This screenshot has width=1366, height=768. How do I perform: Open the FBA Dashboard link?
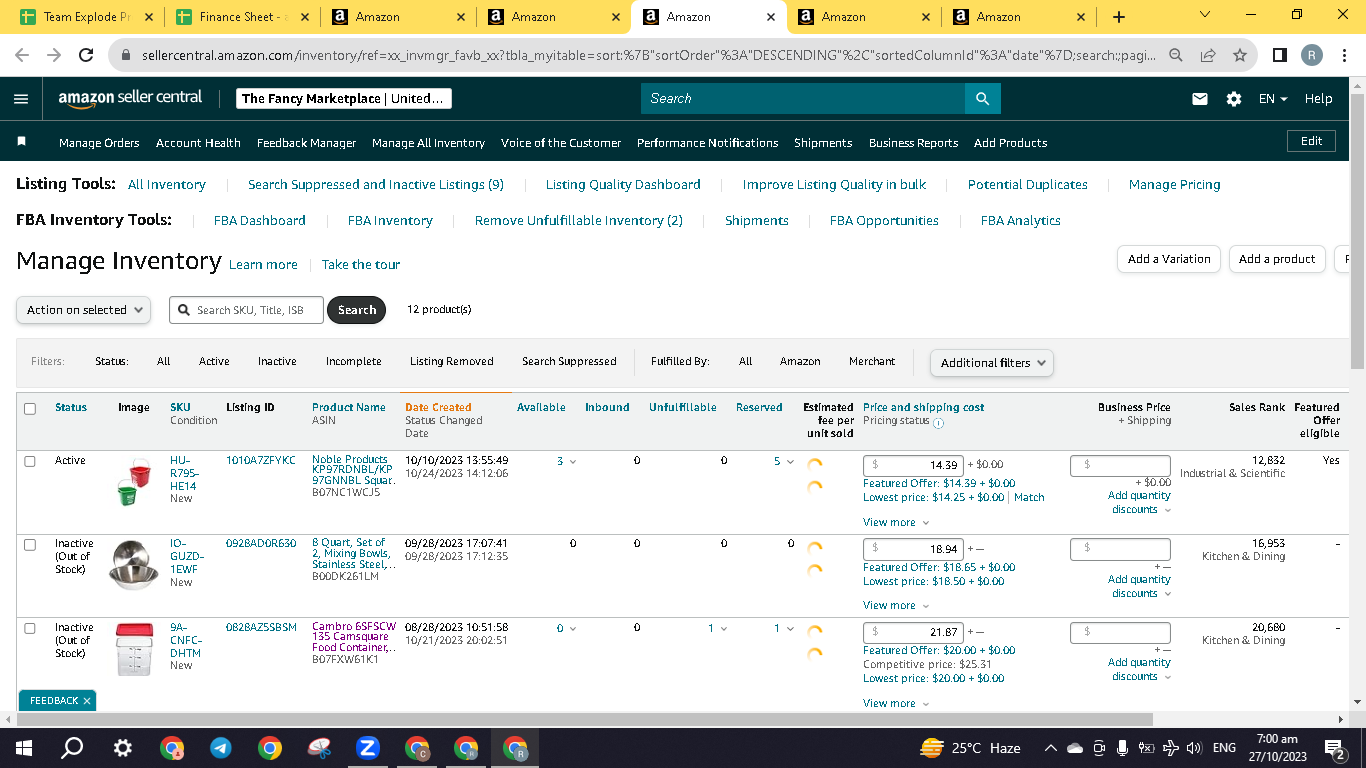(x=259, y=220)
